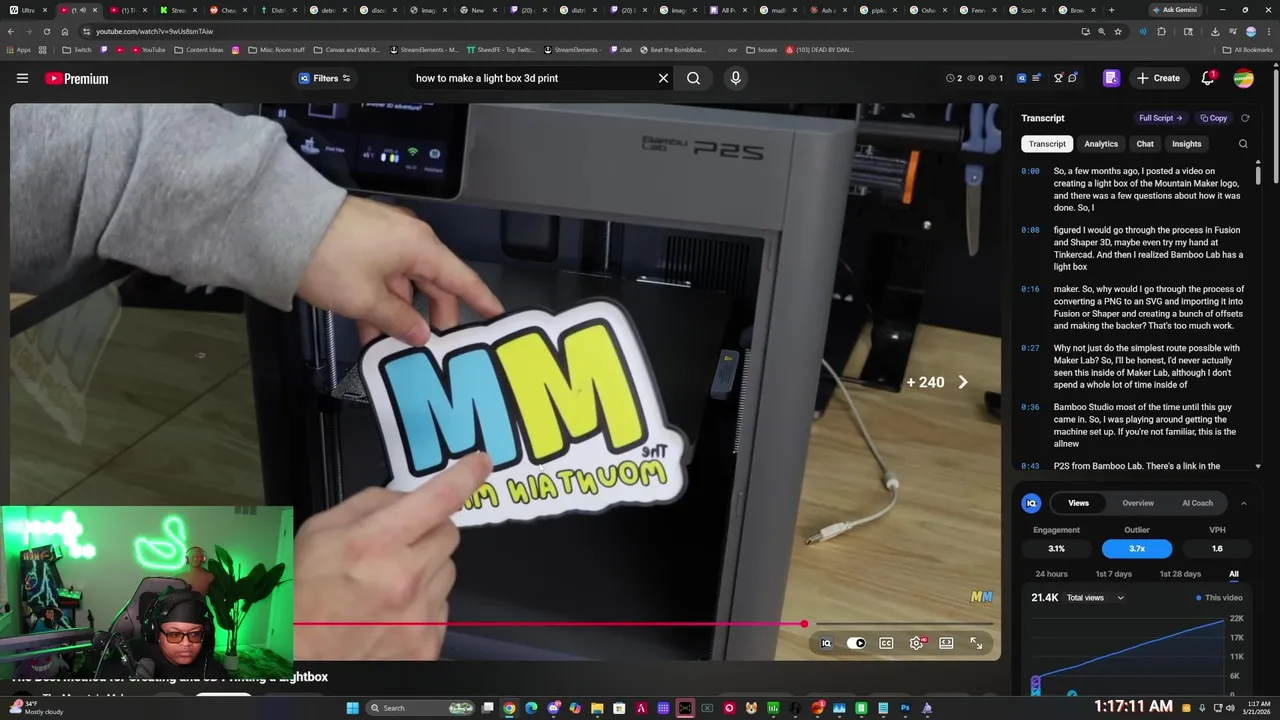This screenshot has width=1280, height=720.
Task: Open the YouTube guide hamburger menu
Action: (x=22, y=78)
